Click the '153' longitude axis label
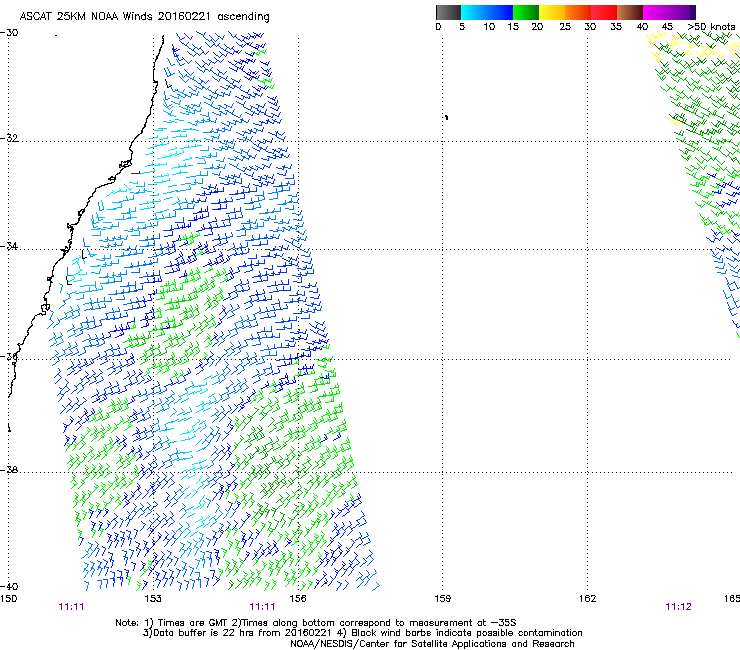The height and width of the screenshot is (650, 740). click(x=153, y=599)
